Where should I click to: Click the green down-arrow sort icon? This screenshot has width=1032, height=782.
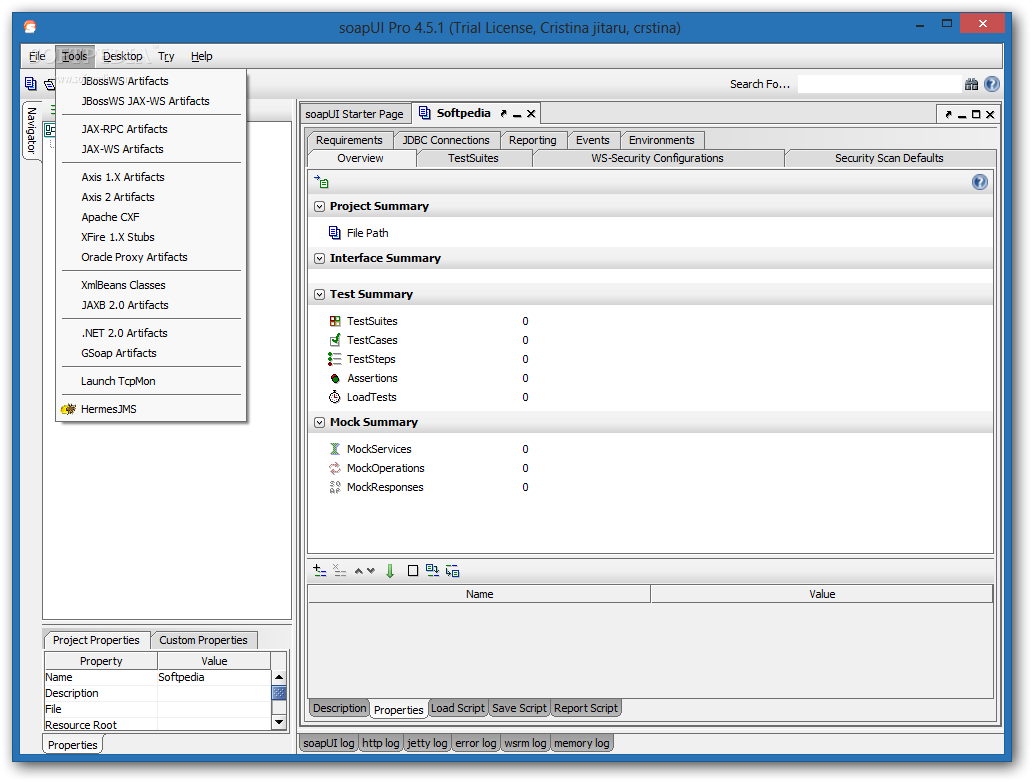click(x=390, y=571)
